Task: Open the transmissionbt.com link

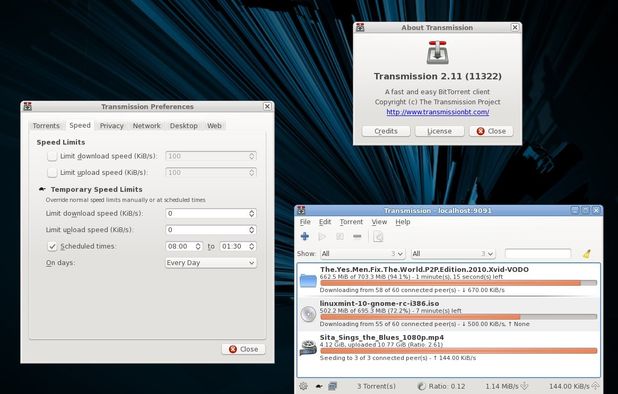Action: 437,112
